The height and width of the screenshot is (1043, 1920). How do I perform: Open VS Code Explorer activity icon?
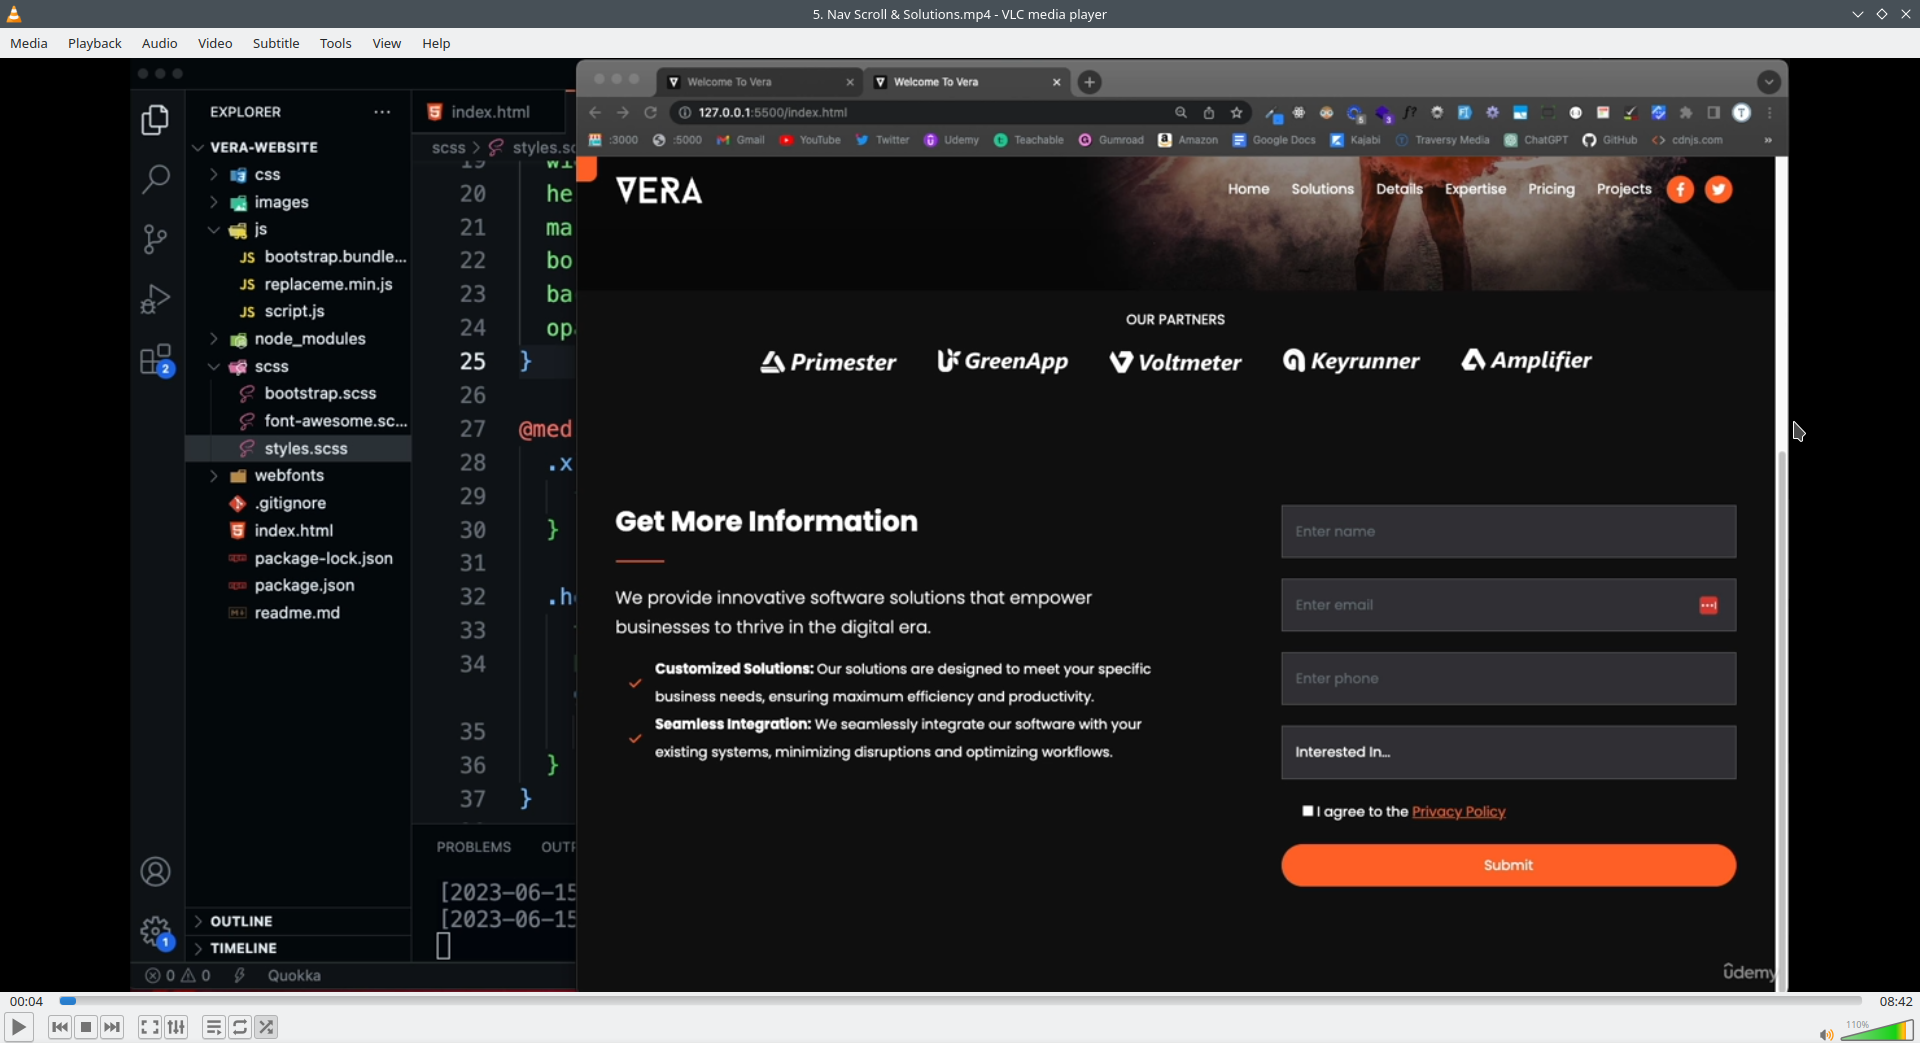coord(155,120)
